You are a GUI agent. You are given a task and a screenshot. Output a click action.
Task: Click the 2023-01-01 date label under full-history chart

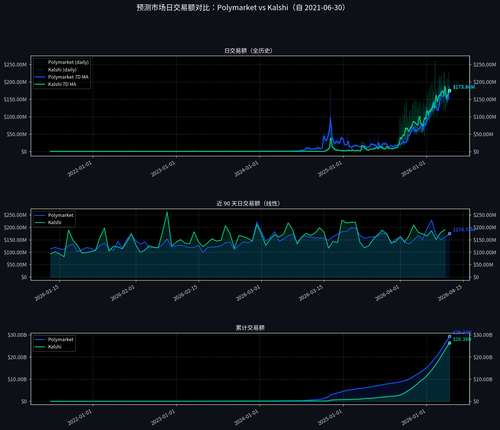coord(163,169)
